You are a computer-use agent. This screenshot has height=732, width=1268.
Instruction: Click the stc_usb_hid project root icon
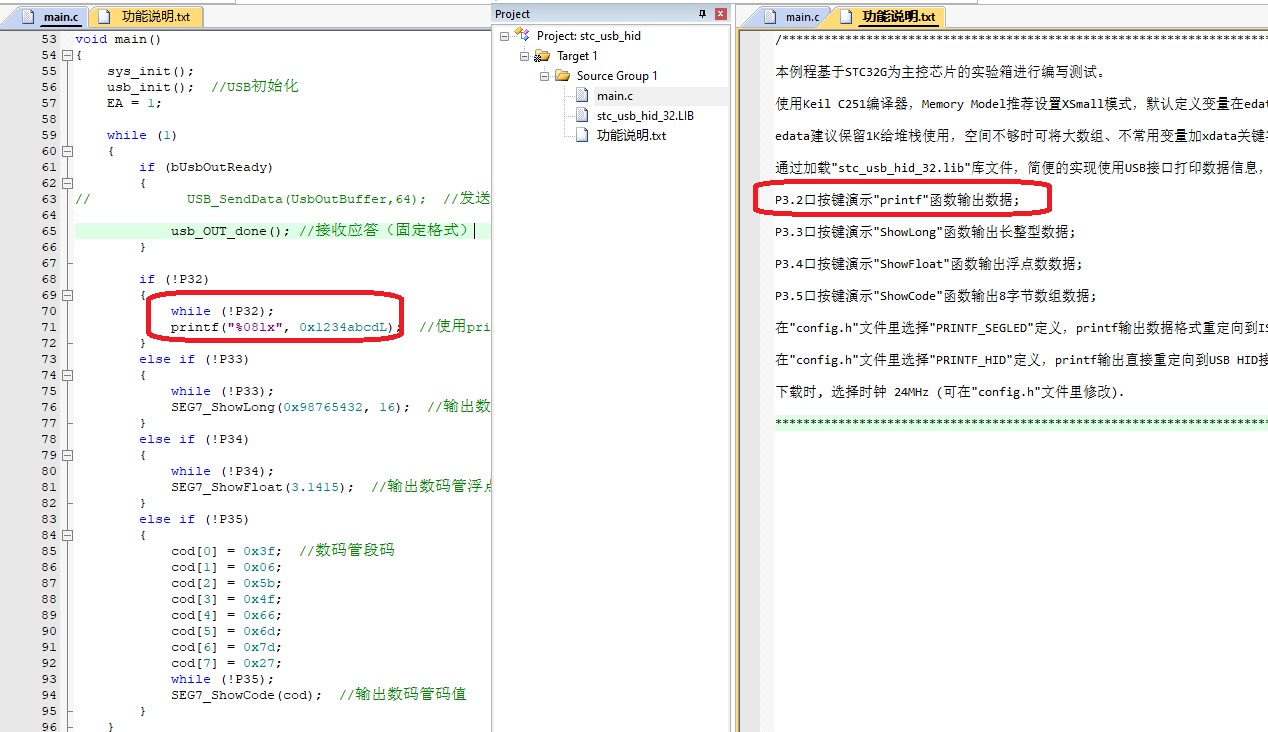[521, 35]
